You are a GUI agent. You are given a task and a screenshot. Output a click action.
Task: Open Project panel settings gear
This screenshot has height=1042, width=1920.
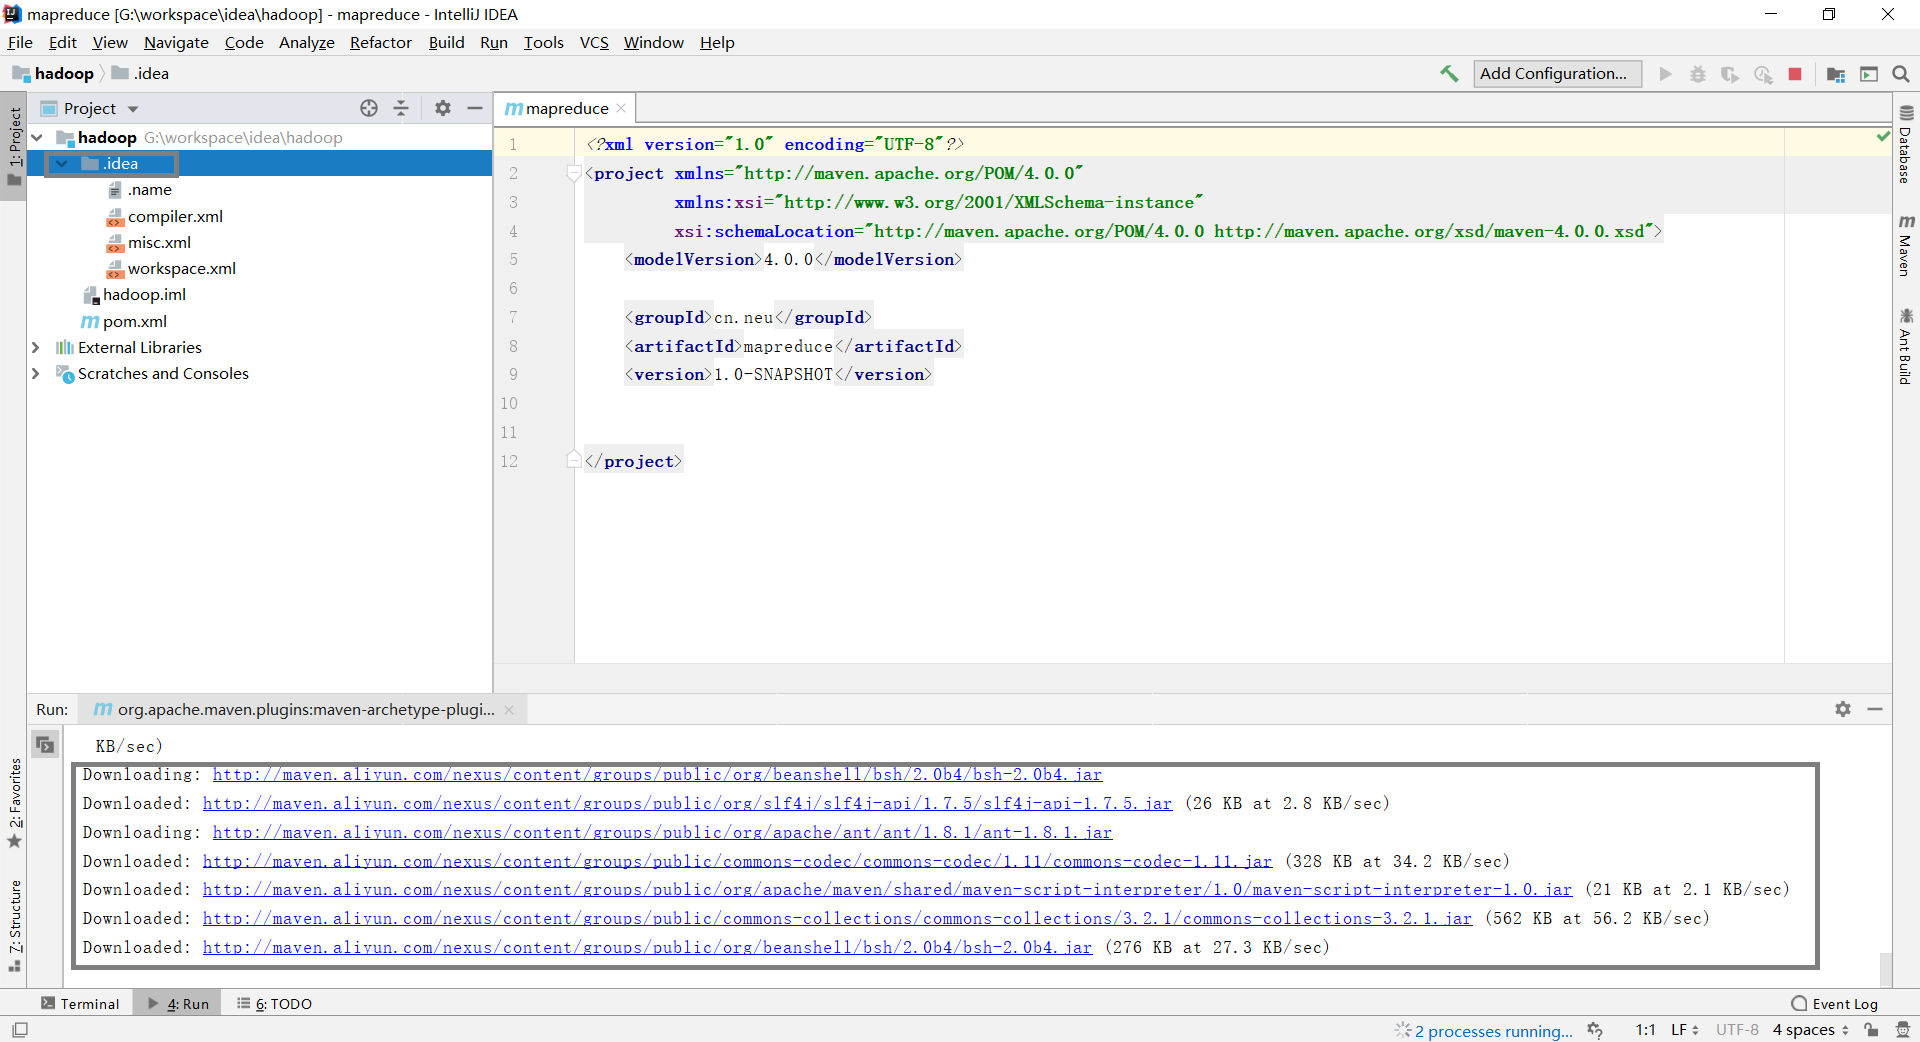click(x=443, y=108)
